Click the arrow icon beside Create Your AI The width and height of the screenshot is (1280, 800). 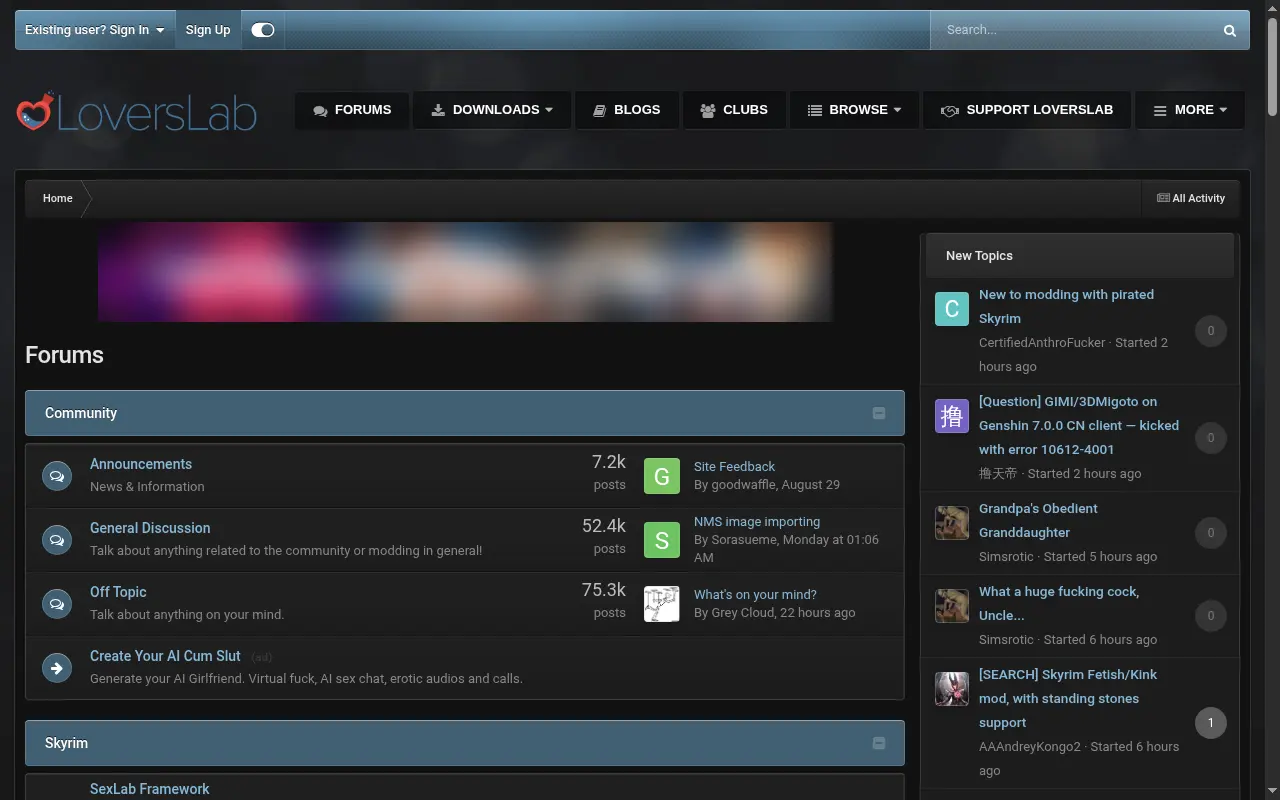tap(57, 667)
